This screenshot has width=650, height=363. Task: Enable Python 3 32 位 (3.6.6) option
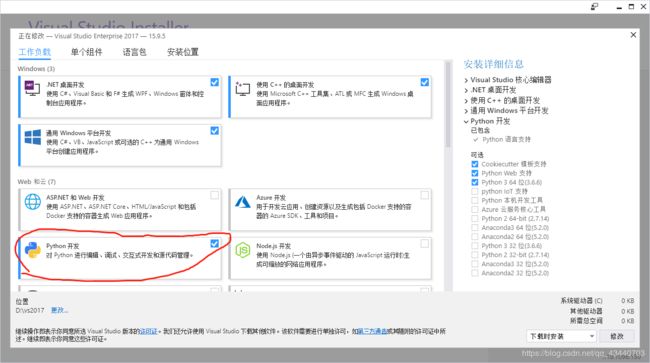tap(475, 246)
